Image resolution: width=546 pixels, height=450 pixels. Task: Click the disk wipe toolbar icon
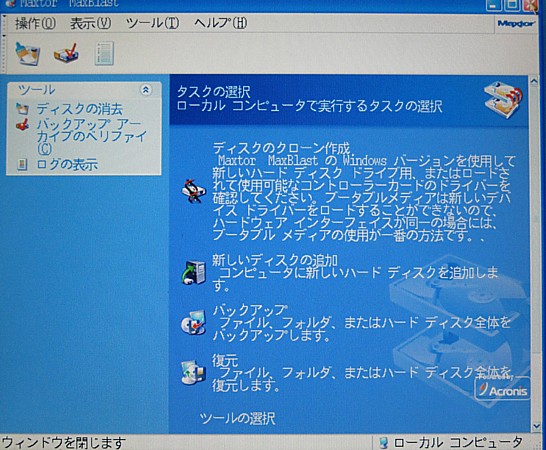tap(28, 53)
